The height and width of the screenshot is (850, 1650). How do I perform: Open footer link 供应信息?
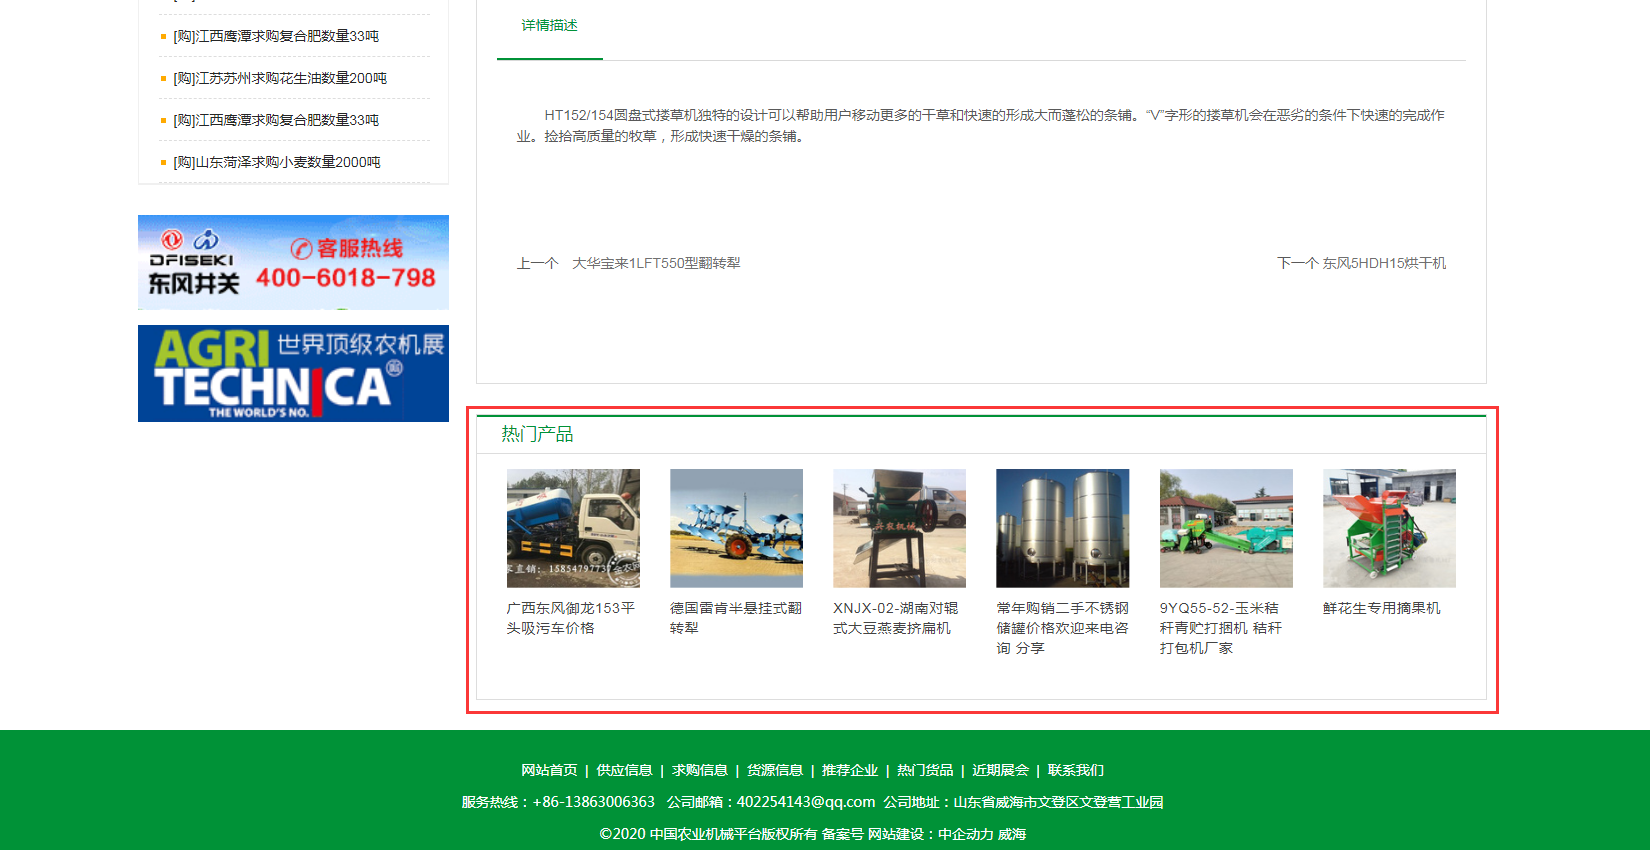click(x=624, y=770)
